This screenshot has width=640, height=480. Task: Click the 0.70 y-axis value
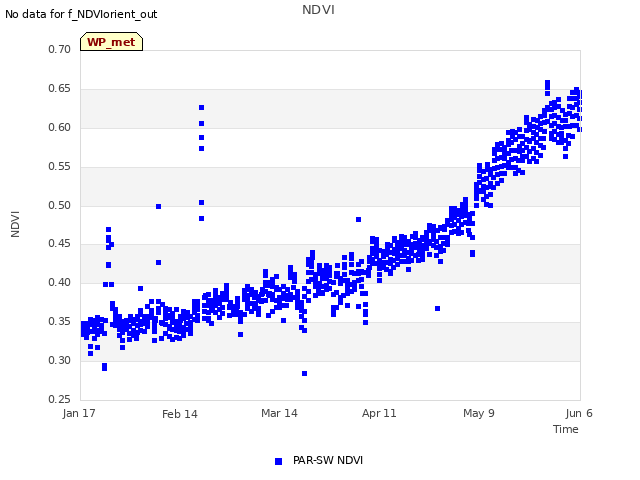pos(59,49)
